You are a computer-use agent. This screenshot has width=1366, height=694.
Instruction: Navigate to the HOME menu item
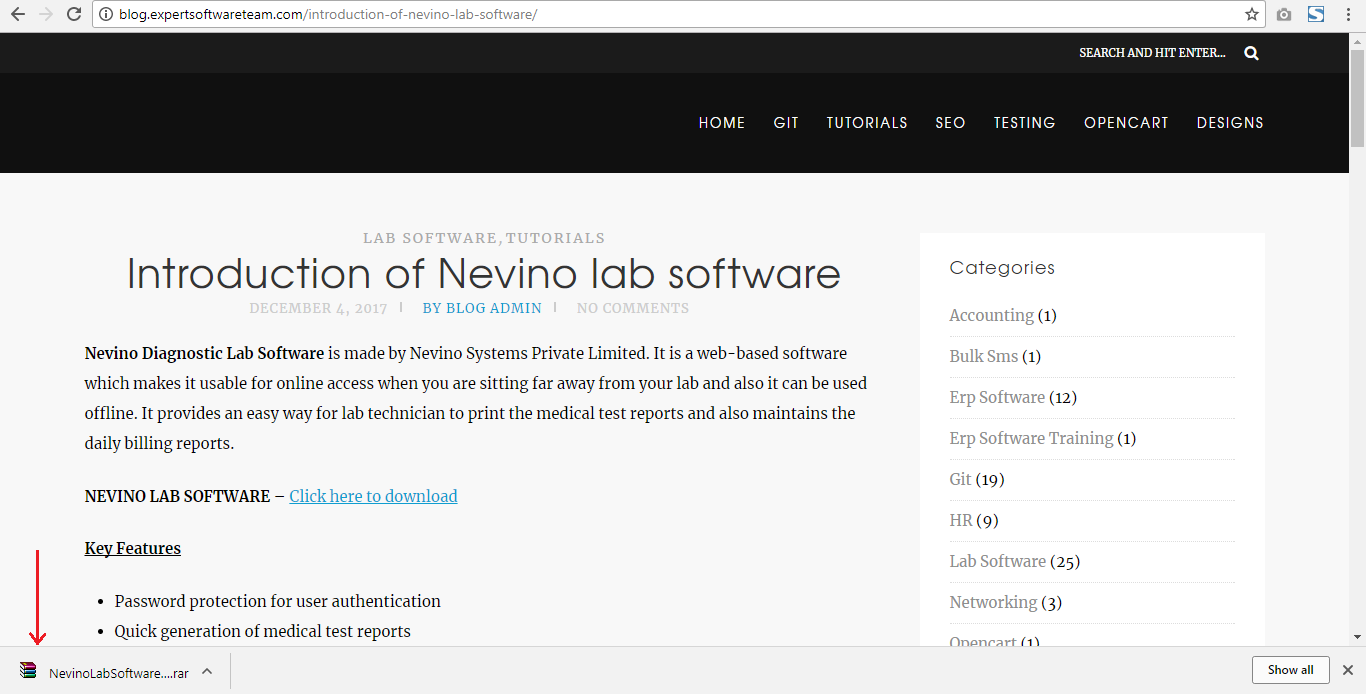[721, 123]
